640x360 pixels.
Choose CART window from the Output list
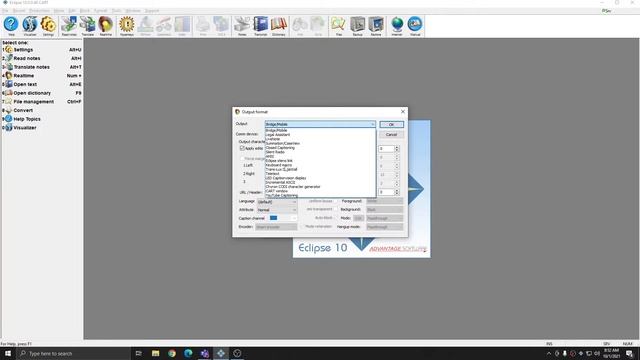click(x=320, y=191)
